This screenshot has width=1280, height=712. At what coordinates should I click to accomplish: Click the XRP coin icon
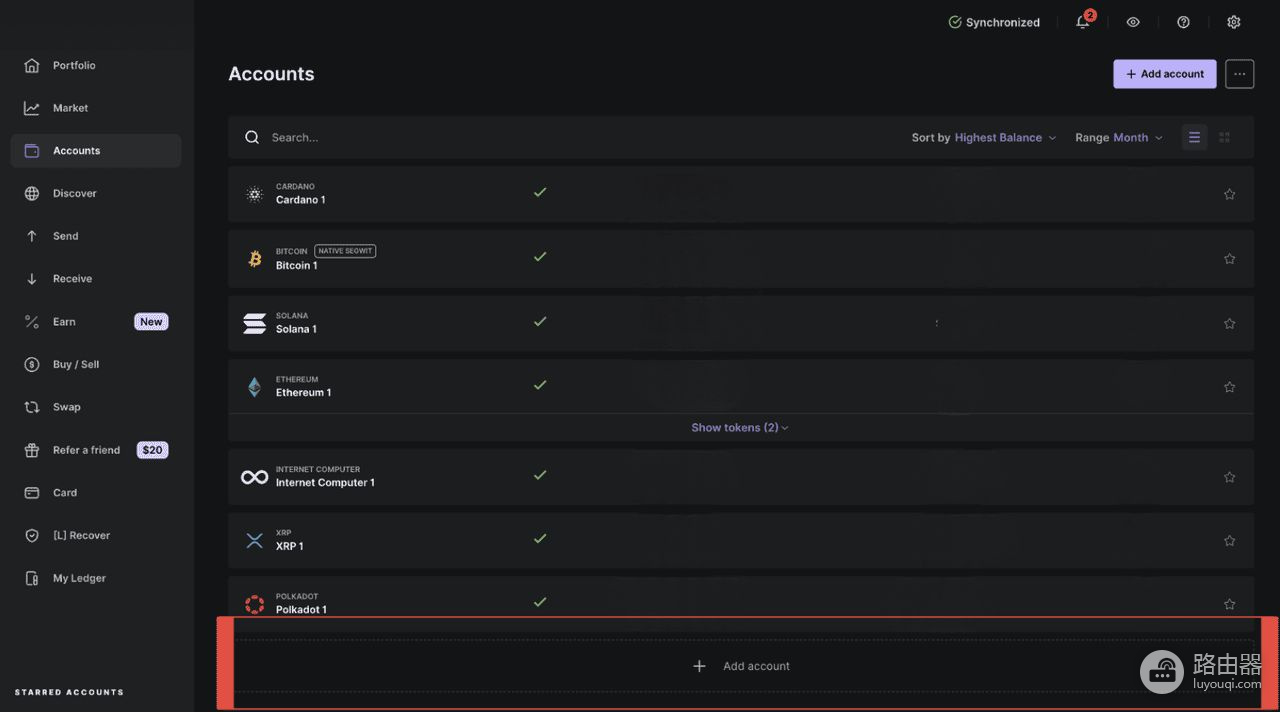[x=254, y=541]
